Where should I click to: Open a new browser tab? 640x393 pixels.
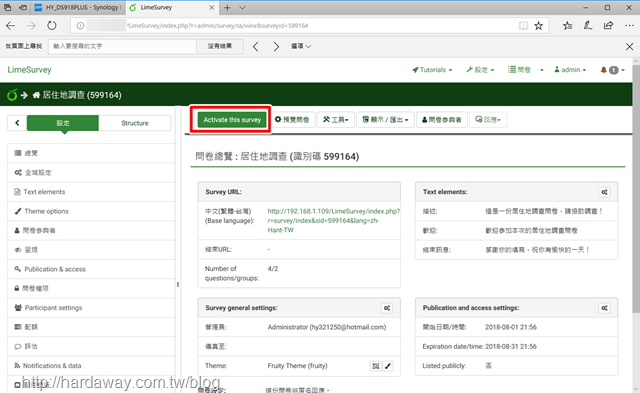point(227,7)
